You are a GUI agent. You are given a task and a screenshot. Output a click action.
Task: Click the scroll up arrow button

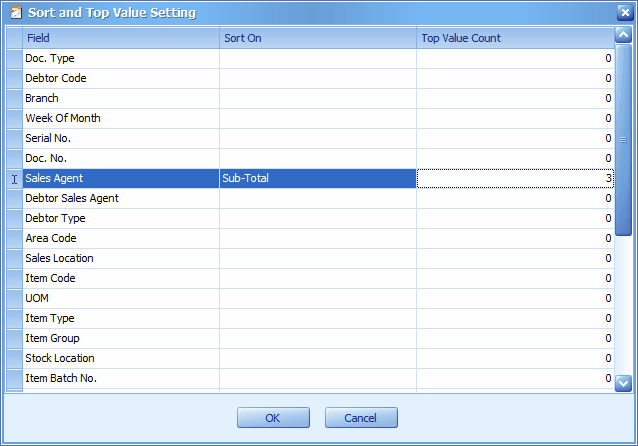coord(623,35)
